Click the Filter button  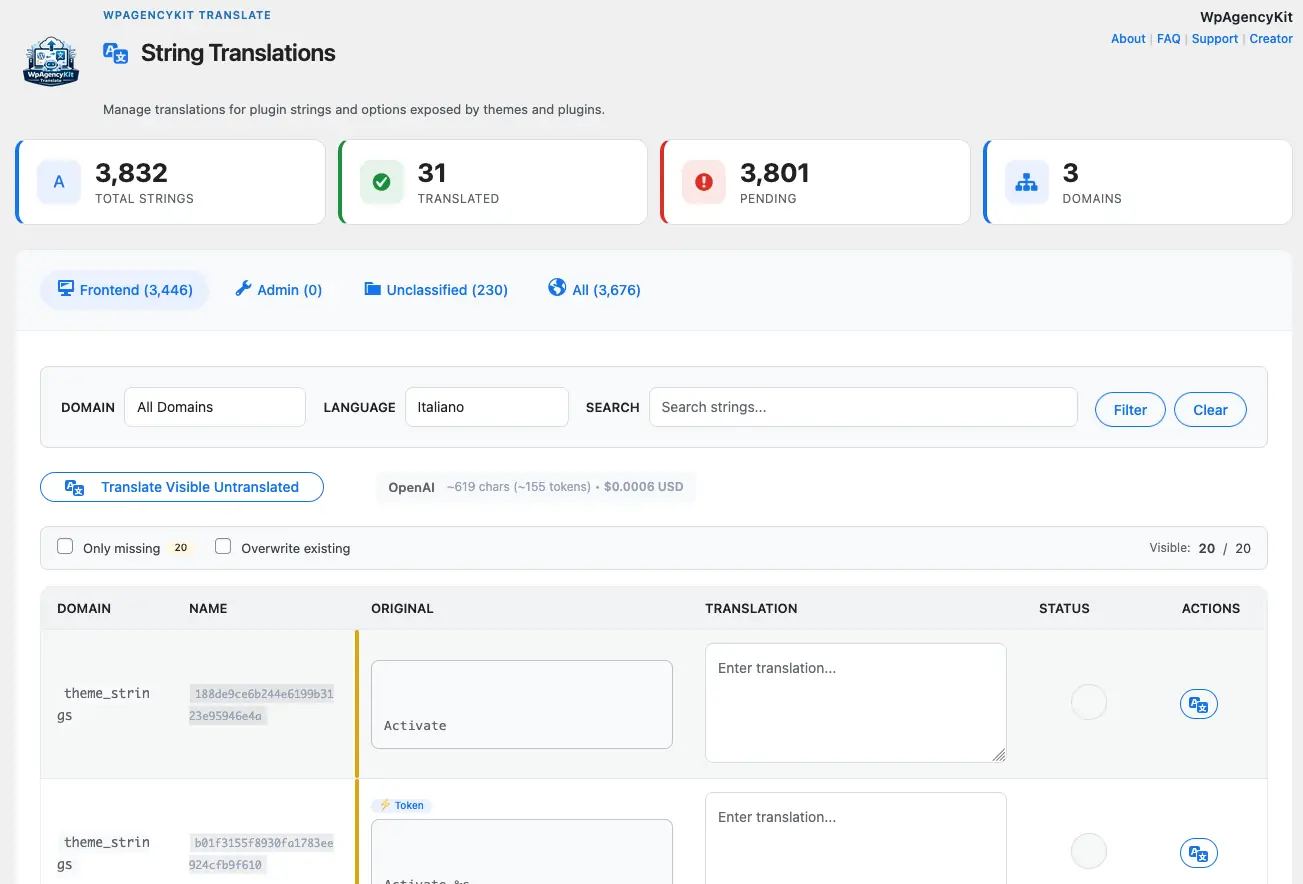click(x=1130, y=410)
